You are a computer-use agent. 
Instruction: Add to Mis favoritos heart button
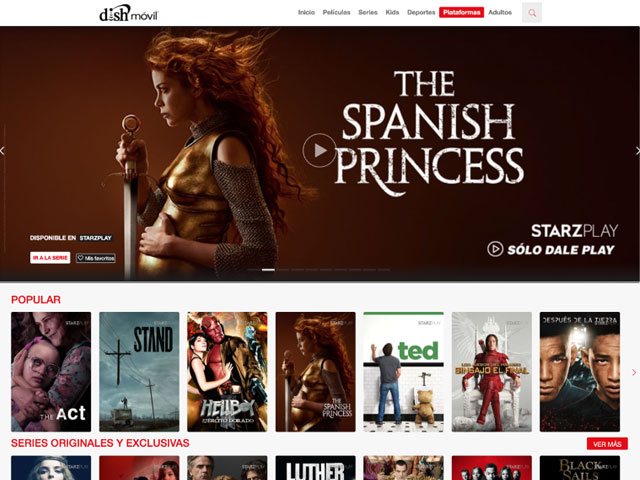click(96, 258)
